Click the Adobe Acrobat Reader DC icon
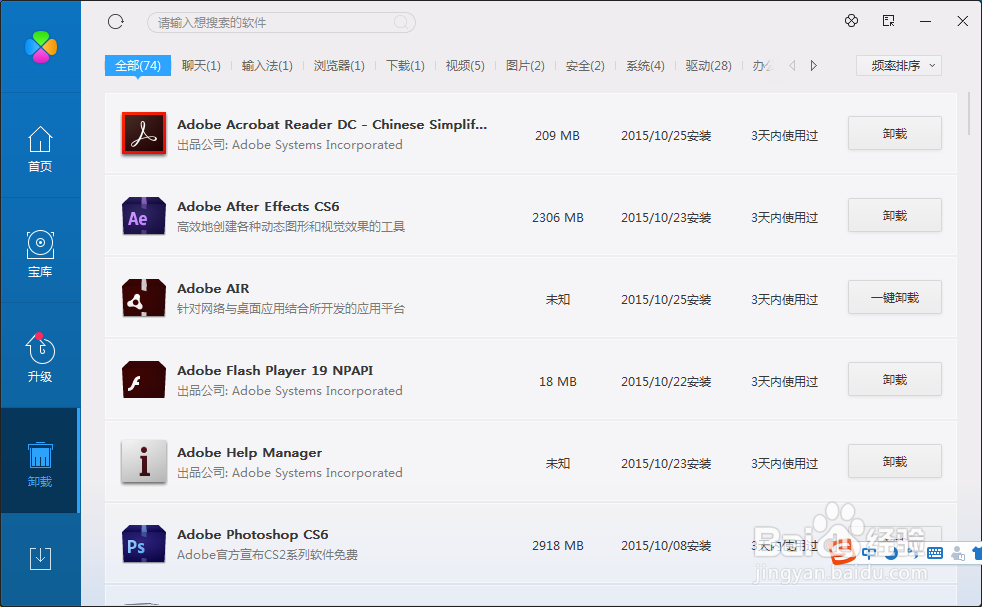The width and height of the screenshot is (982, 607). coord(144,133)
